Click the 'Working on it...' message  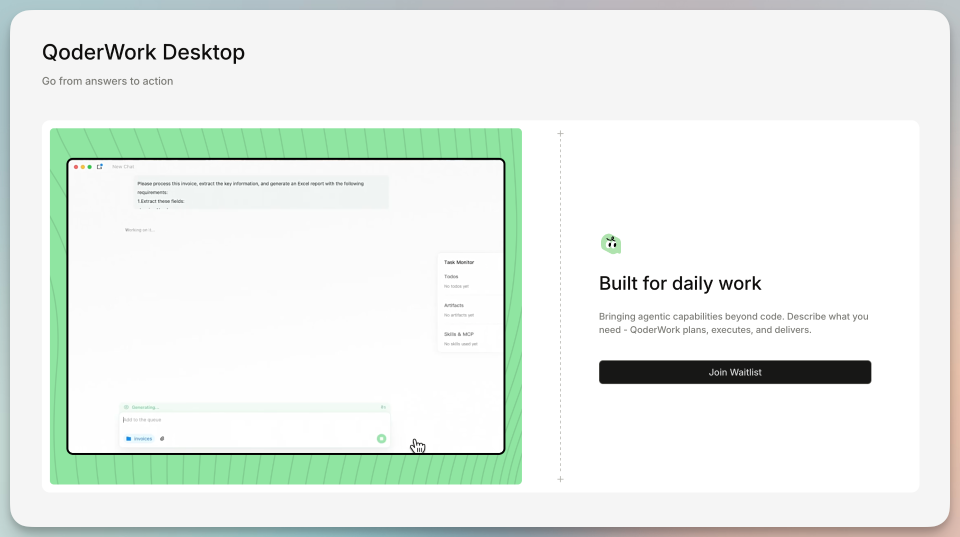[140, 230]
